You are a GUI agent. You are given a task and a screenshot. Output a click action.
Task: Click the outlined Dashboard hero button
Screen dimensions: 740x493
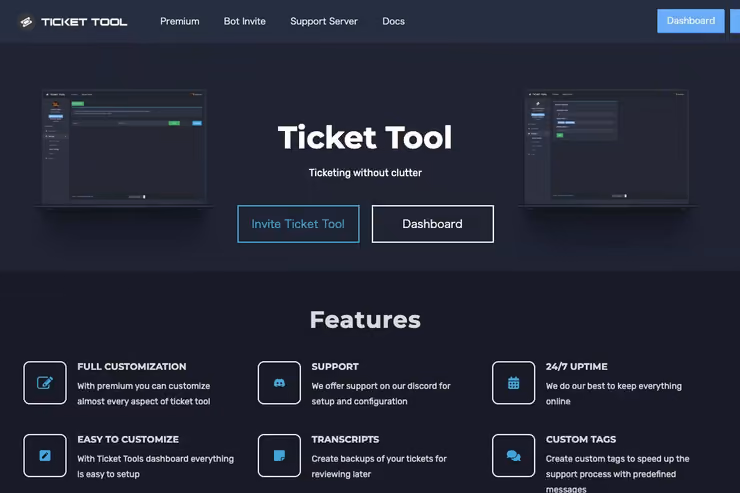[x=432, y=224]
